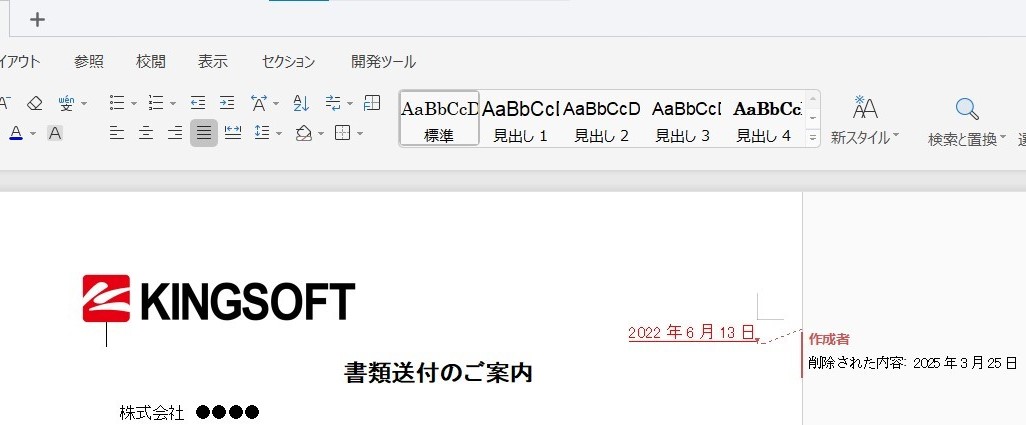Click the KINGSOFT logo image
1026x425 pixels.
[219, 299]
